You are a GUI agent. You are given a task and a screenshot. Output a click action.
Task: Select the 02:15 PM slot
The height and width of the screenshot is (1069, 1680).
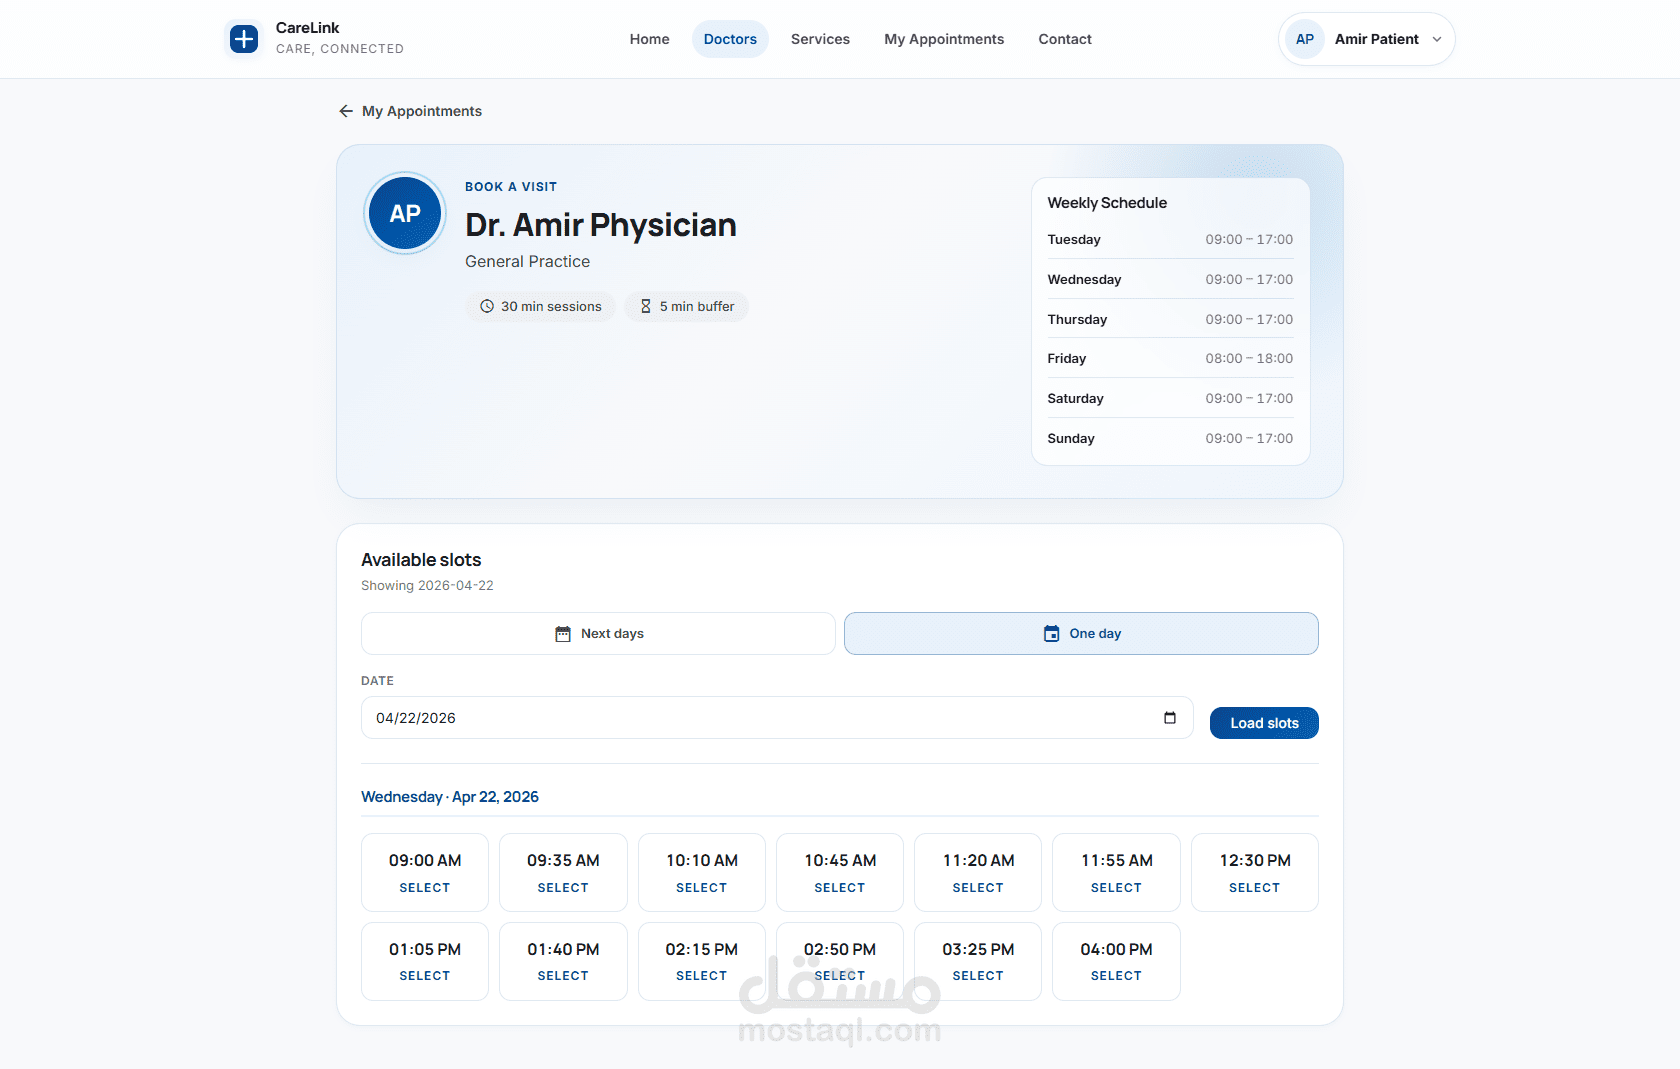tap(702, 961)
